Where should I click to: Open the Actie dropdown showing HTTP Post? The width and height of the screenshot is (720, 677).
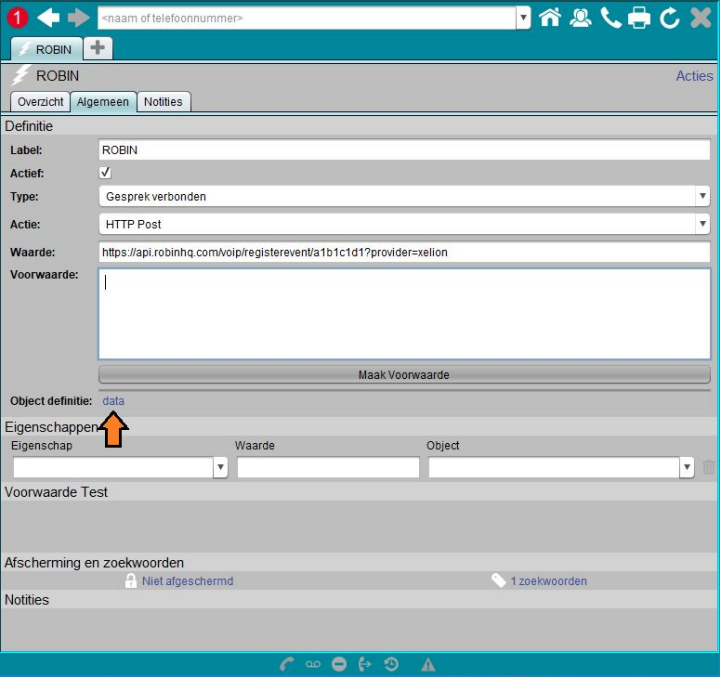pos(403,225)
